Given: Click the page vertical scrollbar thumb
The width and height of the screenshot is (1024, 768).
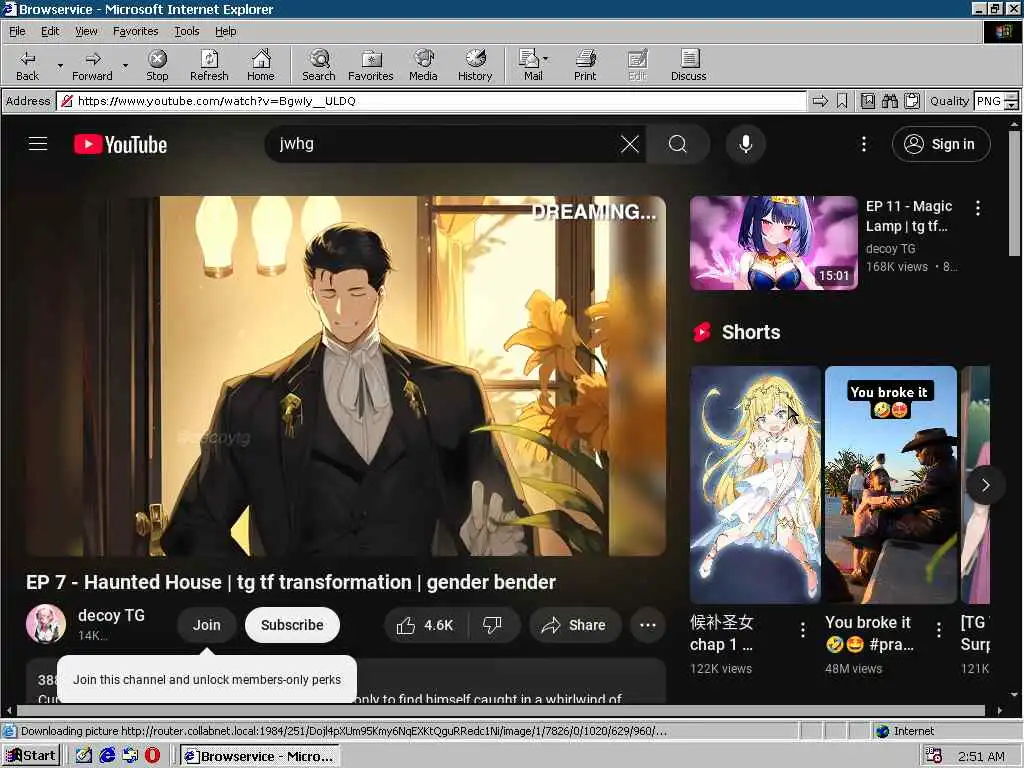Looking at the screenshot, I should click(x=1014, y=195).
